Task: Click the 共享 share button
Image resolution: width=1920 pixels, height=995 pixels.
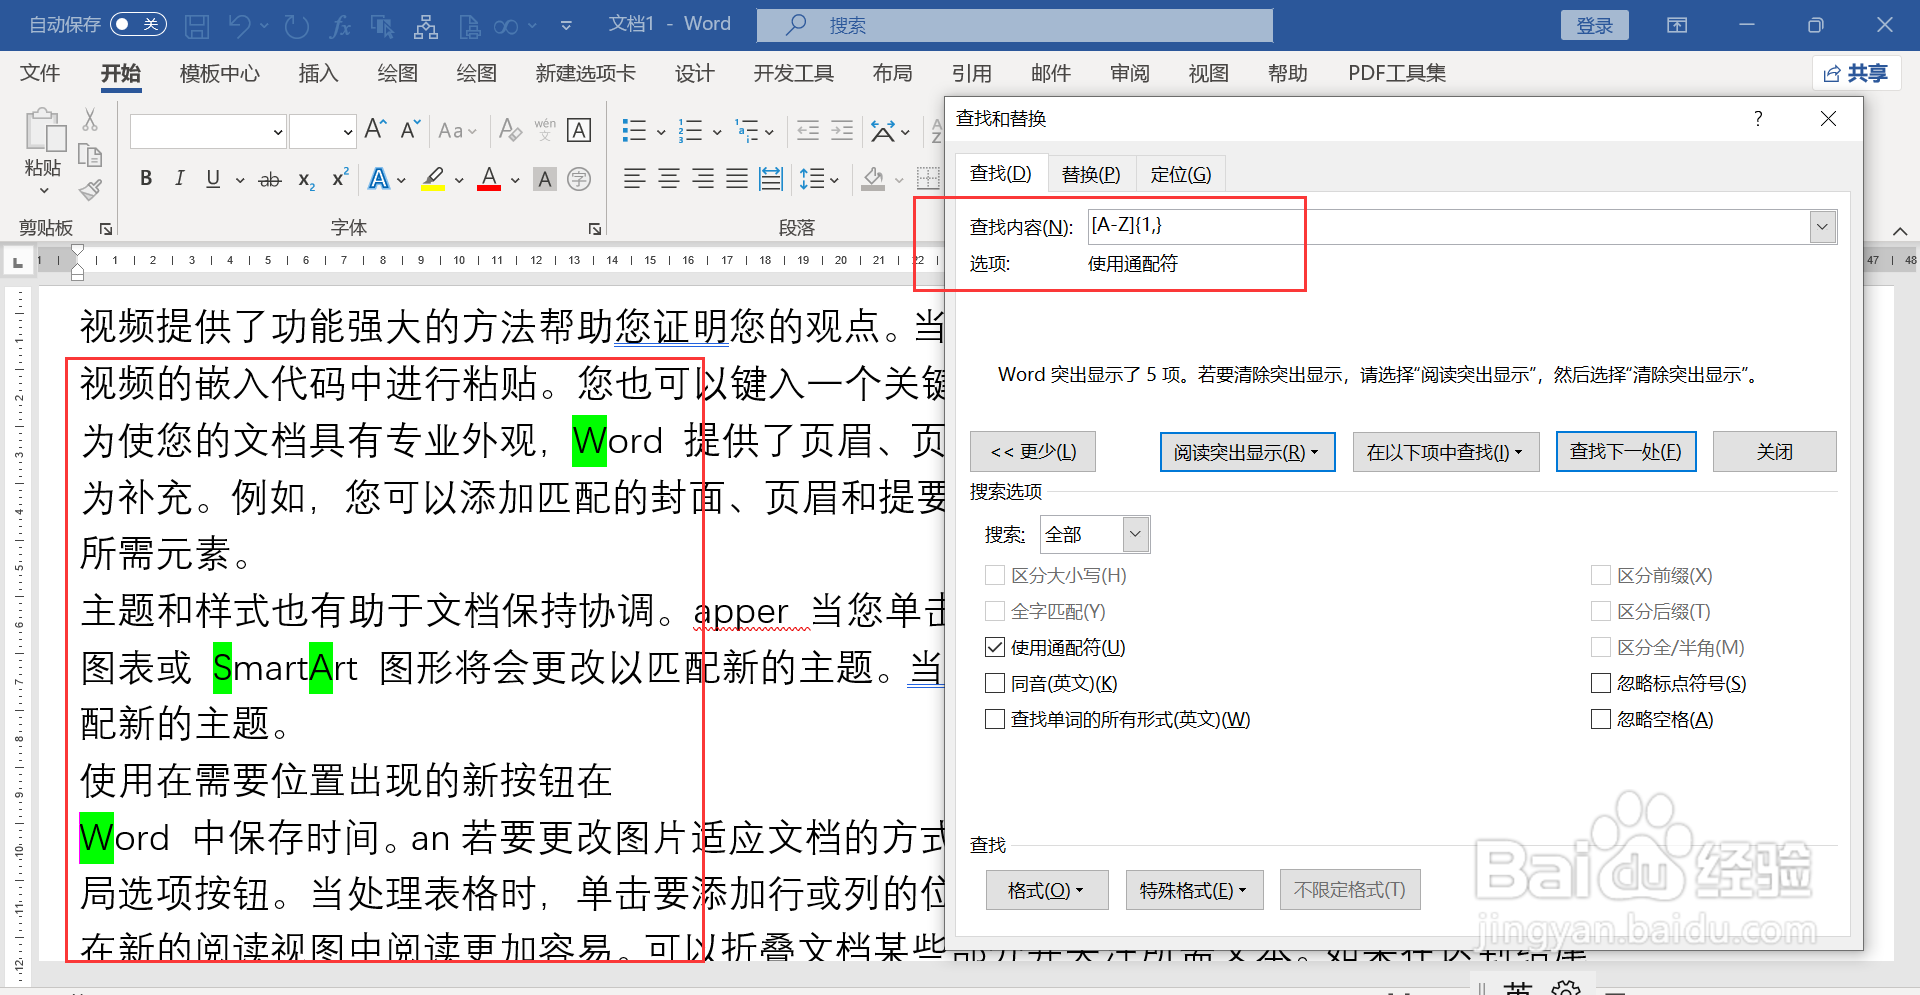Action: (x=1856, y=73)
